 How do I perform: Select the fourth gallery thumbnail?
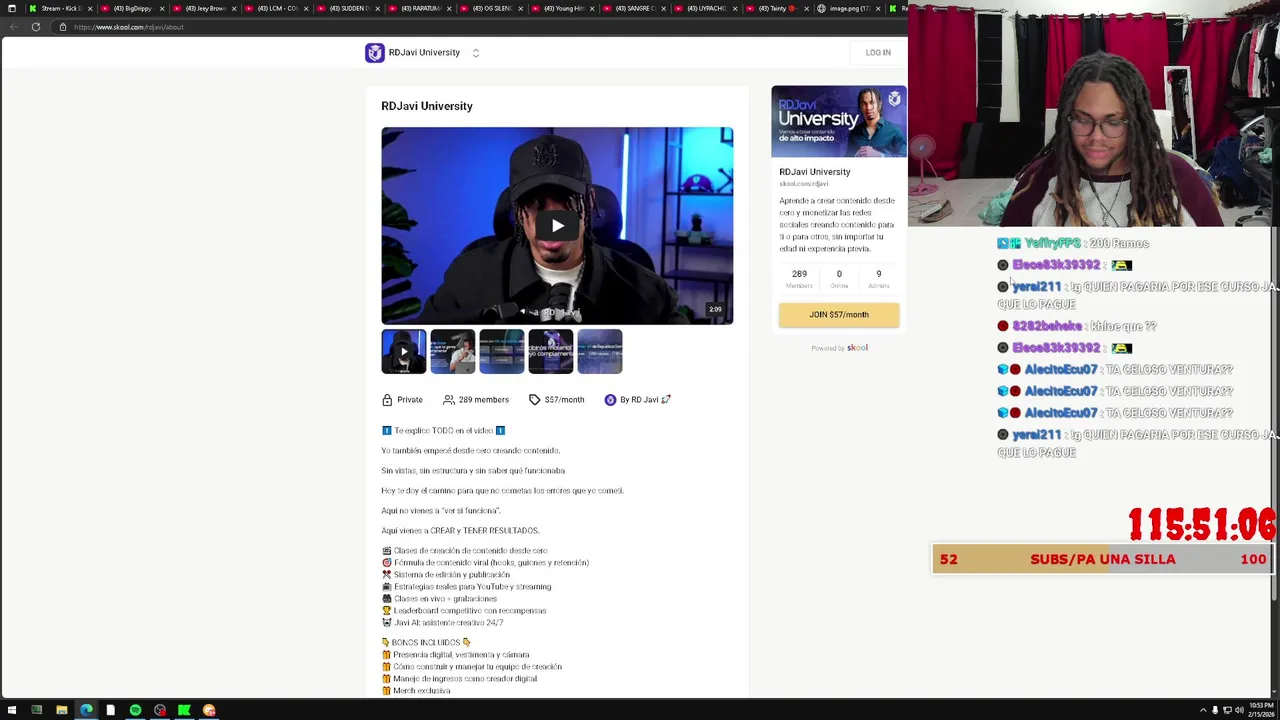[x=551, y=351]
